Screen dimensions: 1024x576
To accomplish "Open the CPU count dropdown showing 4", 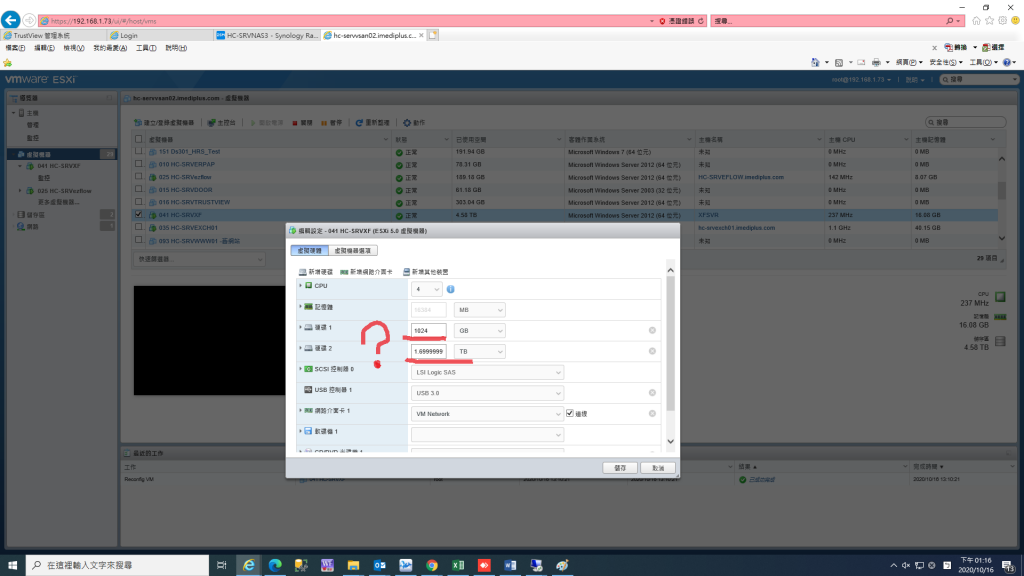I will click(x=426, y=289).
